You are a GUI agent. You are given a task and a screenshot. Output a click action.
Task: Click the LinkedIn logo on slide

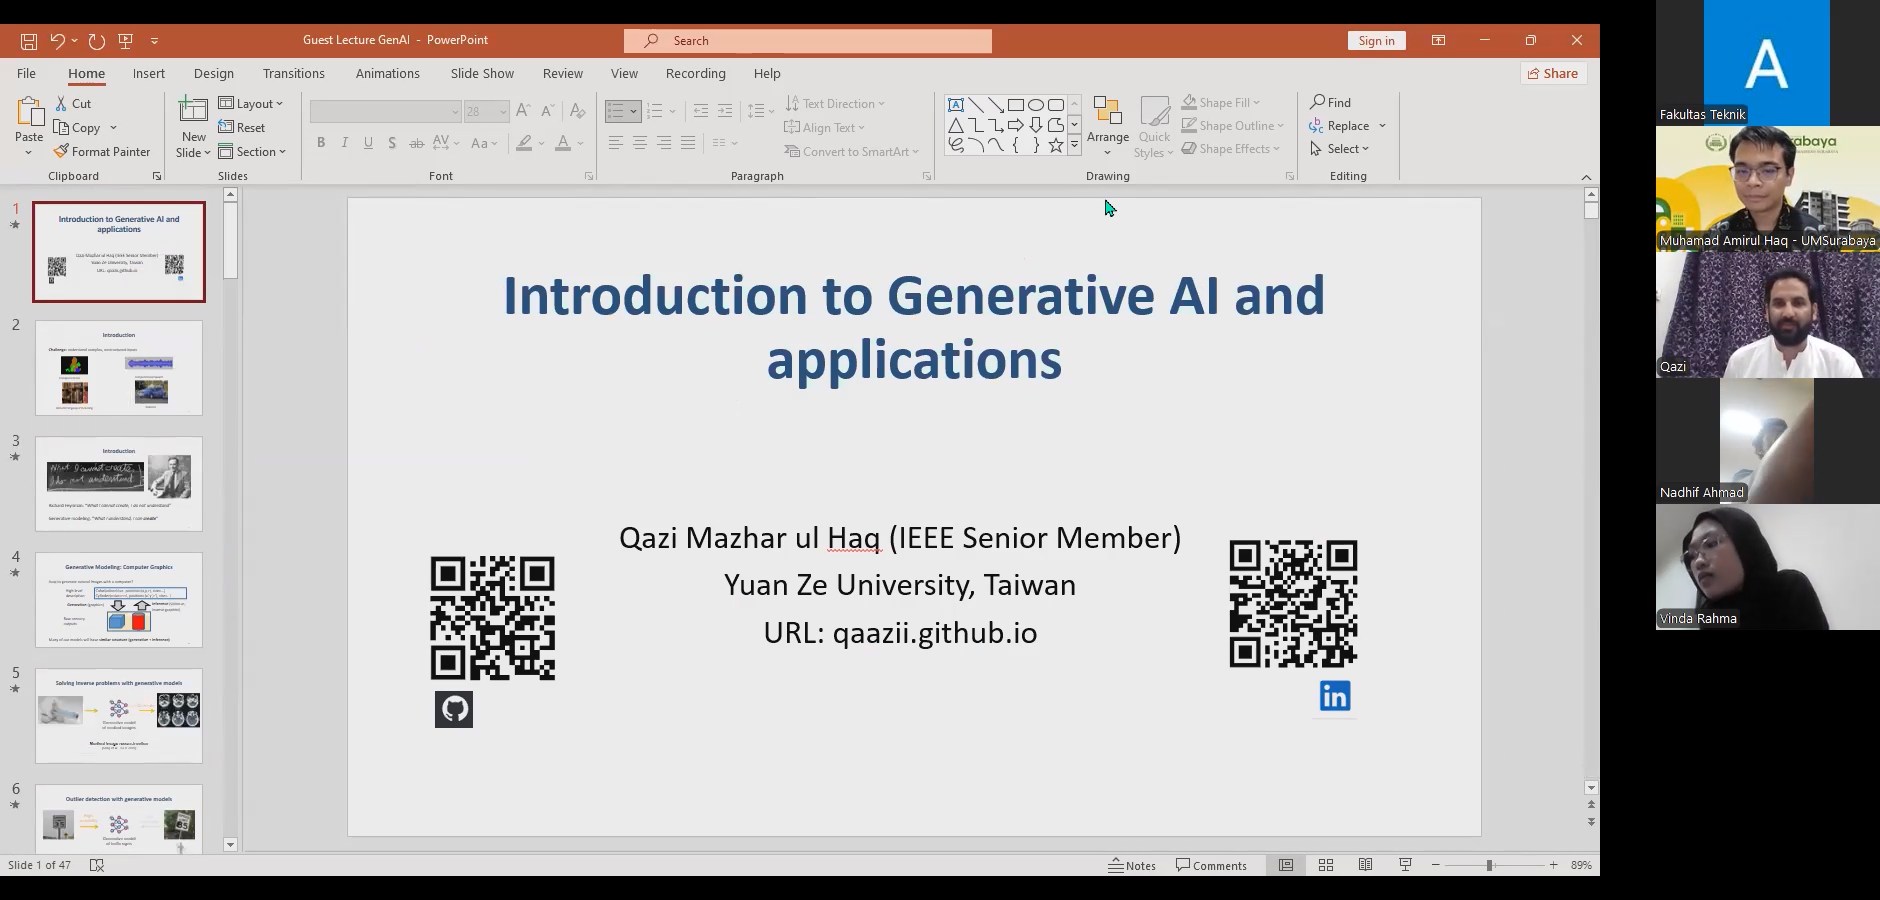1335,696
